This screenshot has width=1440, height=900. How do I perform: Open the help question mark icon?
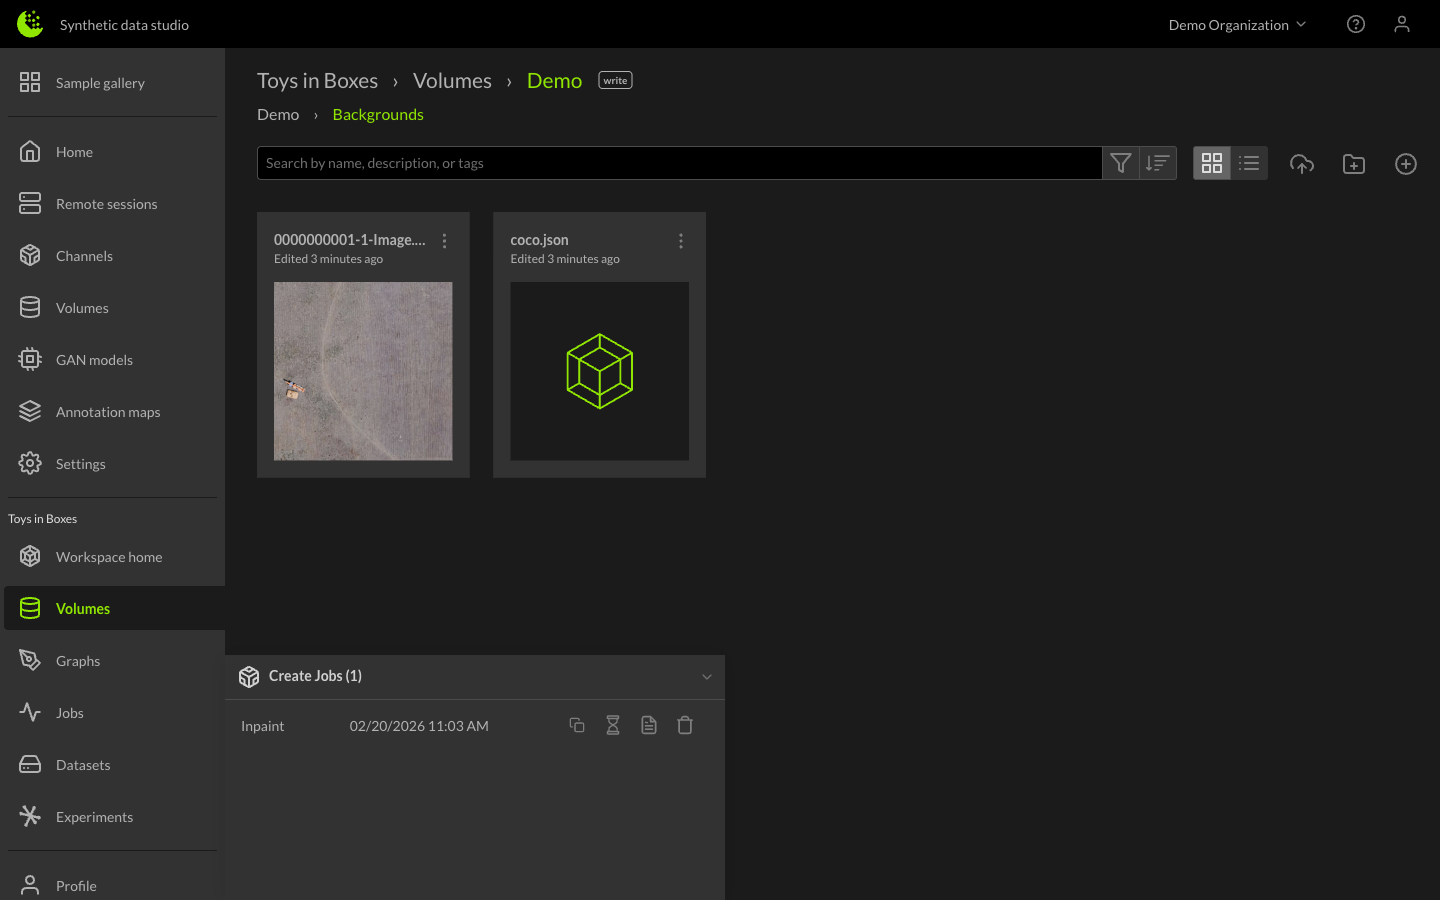[x=1355, y=24]
